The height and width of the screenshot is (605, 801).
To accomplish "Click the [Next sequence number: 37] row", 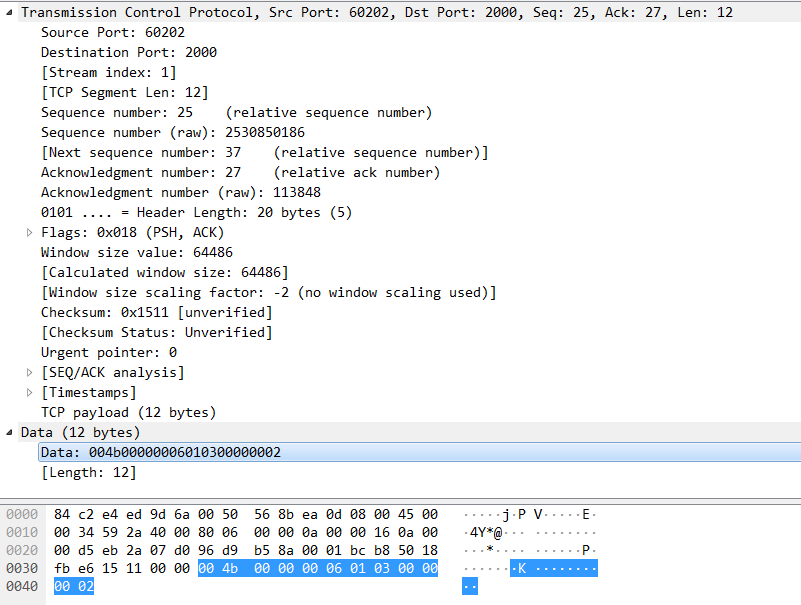I will 265,152.
